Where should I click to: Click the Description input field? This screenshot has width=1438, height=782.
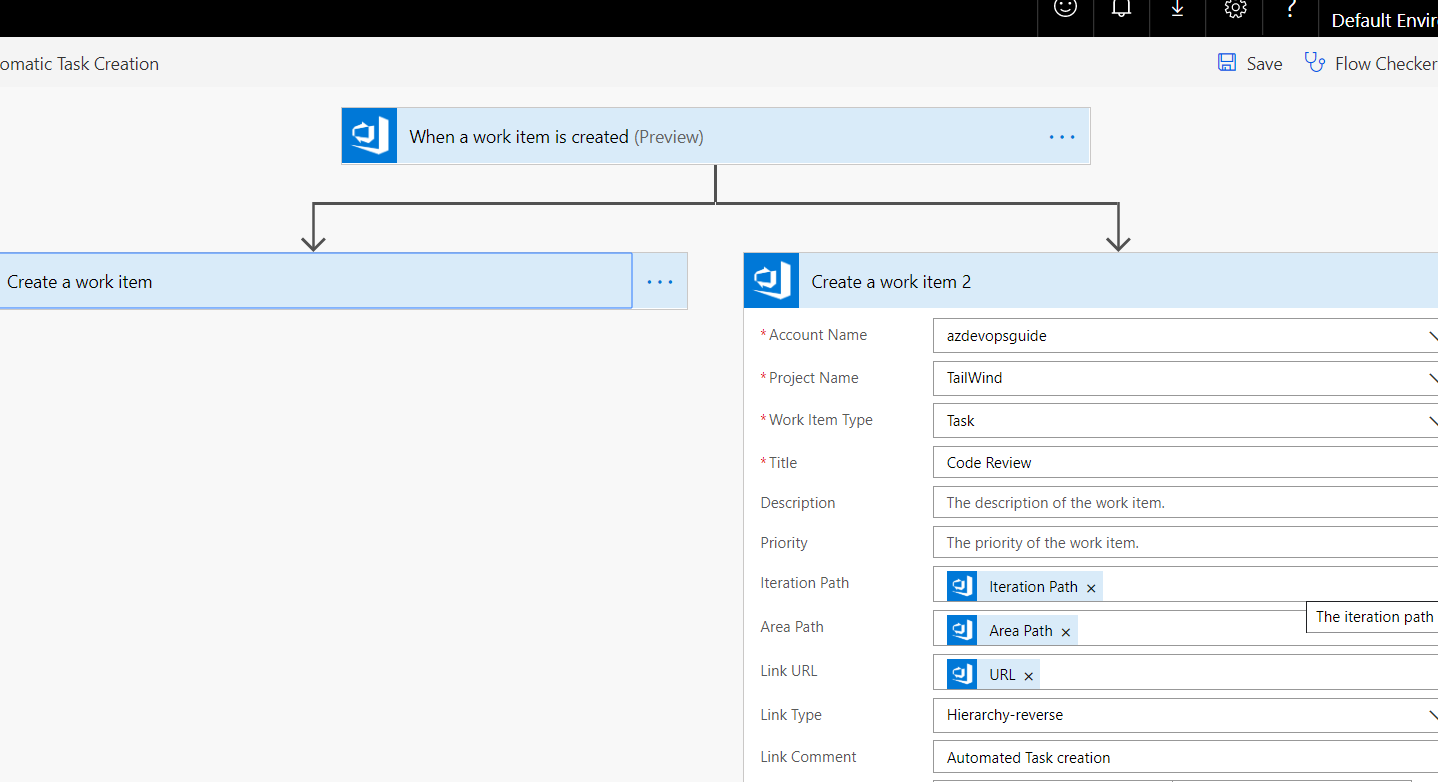1186,503
